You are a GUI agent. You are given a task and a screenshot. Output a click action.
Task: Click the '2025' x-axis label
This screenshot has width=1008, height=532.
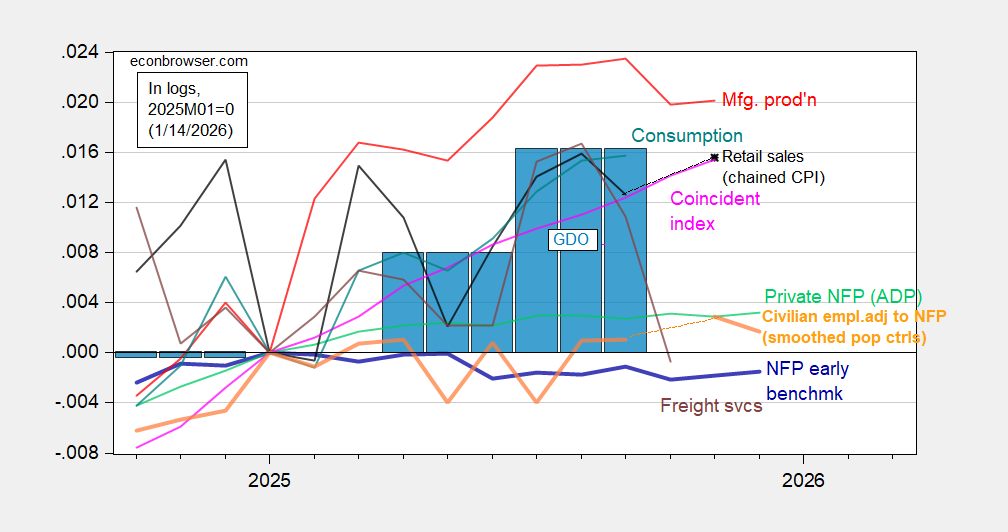pyautogui.click(x=269, y=481)
